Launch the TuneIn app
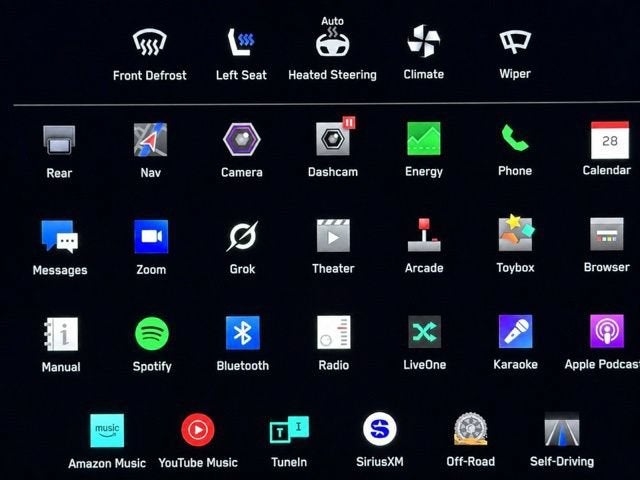Viewport: 640px width, 480px height. (x=289, y=429)
